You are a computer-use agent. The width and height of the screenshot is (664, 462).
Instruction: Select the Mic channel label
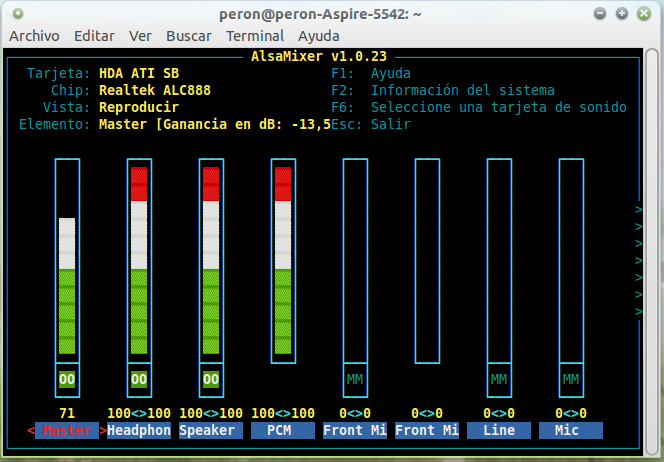pyautogui.click(x=571, y=430)
